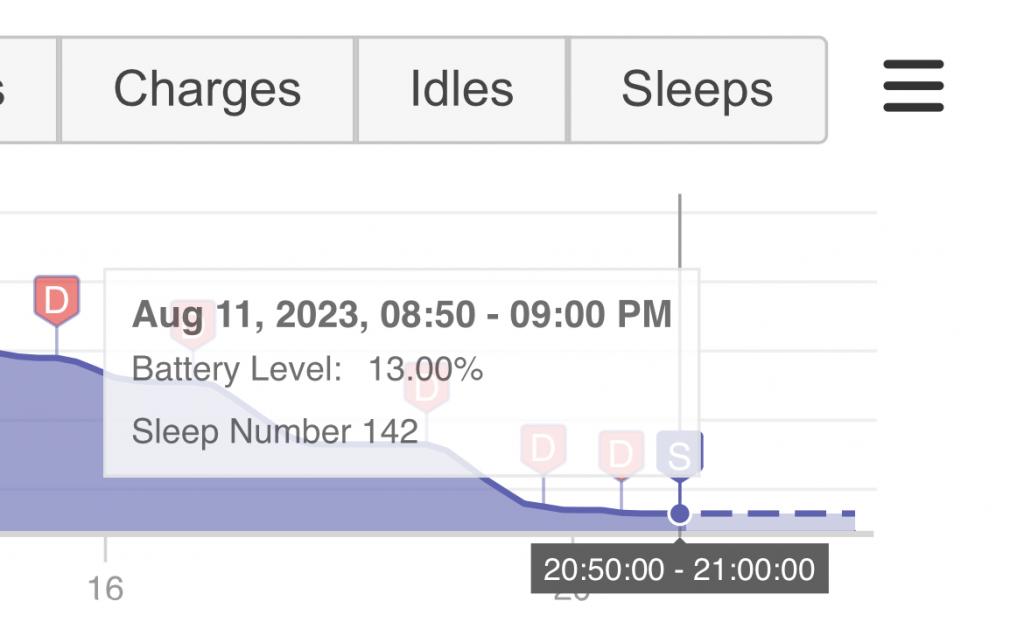Viewport: 1024px width, 636px height.
Task: Click the vertical crosshair line above the tooltip
Action: pyautogui.click(x=680, y=231)
